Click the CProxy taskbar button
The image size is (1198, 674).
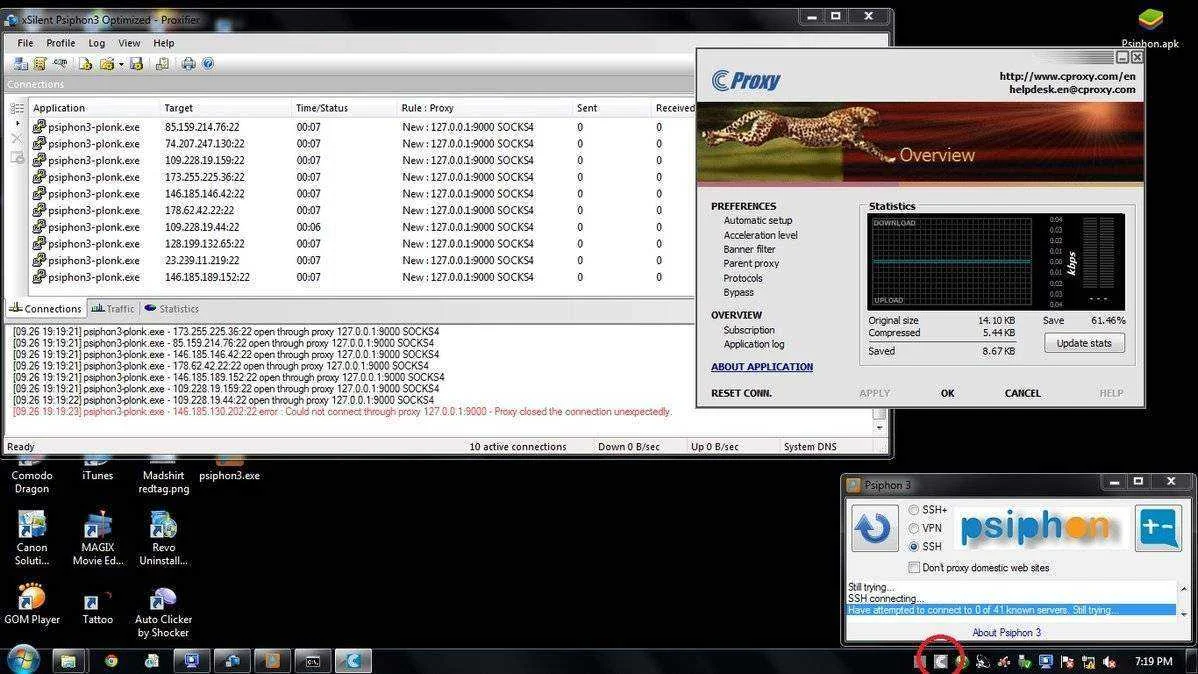tap(352, 661)
